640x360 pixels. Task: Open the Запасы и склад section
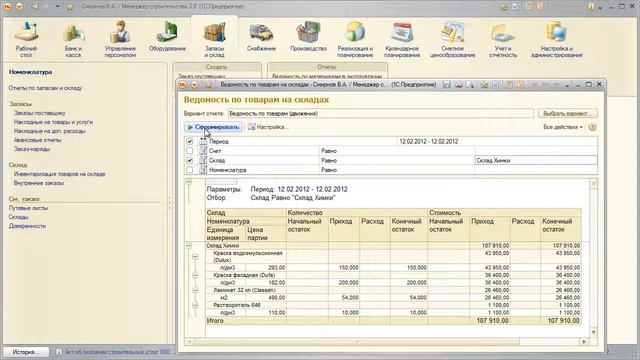point(214,40)
